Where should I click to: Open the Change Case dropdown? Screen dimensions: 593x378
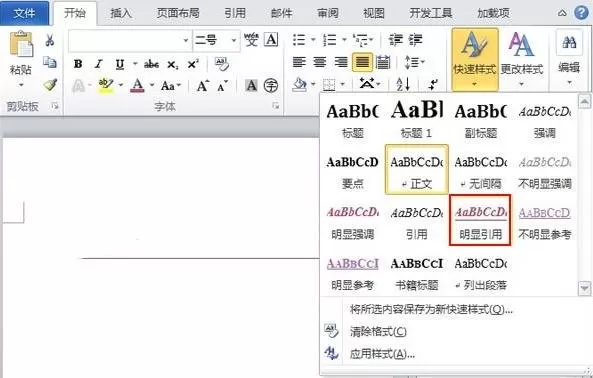(x=171, y=86)
